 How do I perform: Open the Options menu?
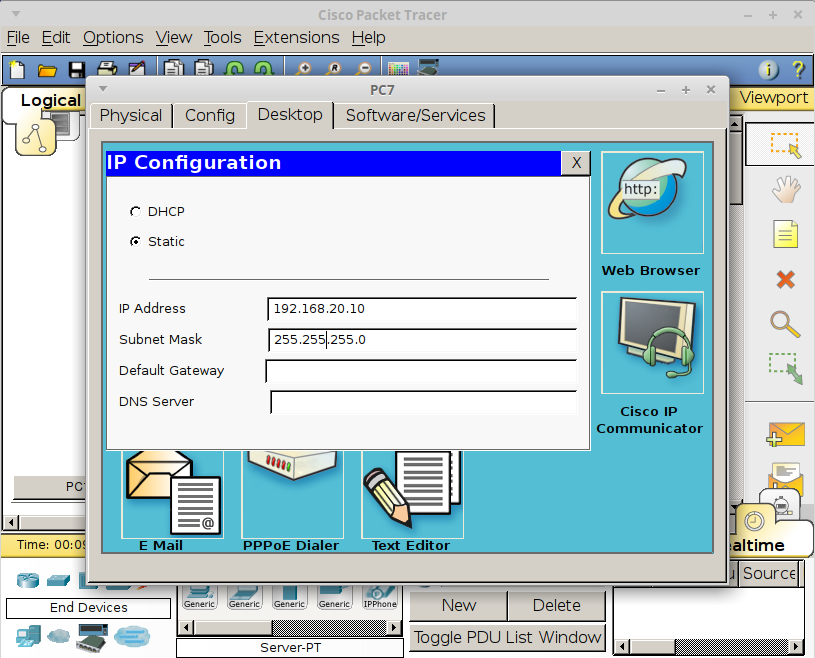tap(113, 37)
